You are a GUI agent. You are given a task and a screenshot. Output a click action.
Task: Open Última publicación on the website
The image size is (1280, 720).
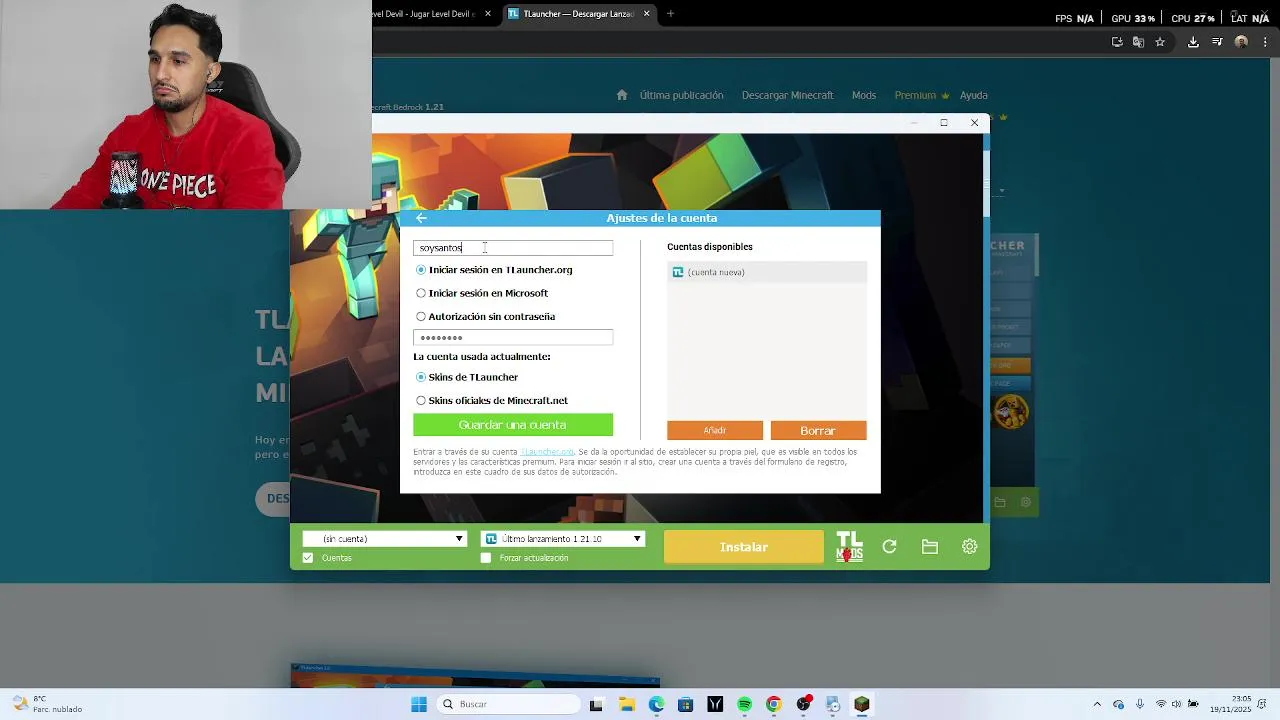[x=681, y=95]
